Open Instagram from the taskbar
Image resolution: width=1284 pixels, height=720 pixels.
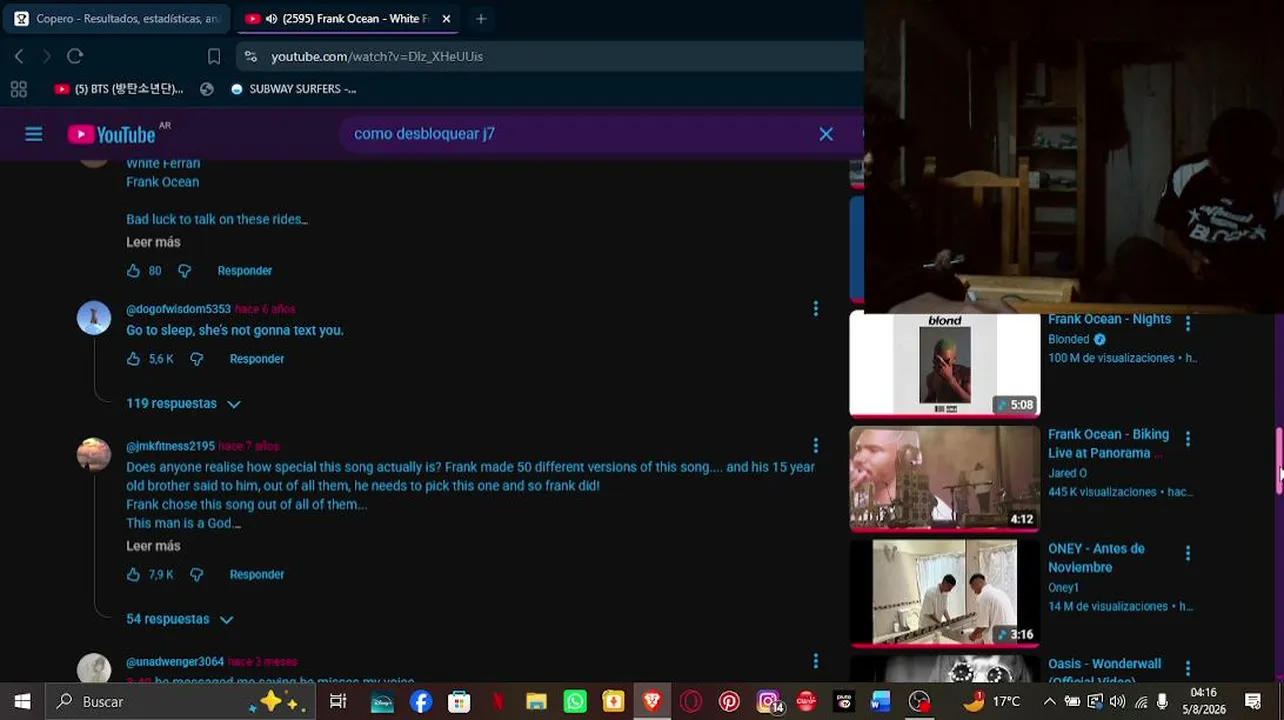[768, 702]
